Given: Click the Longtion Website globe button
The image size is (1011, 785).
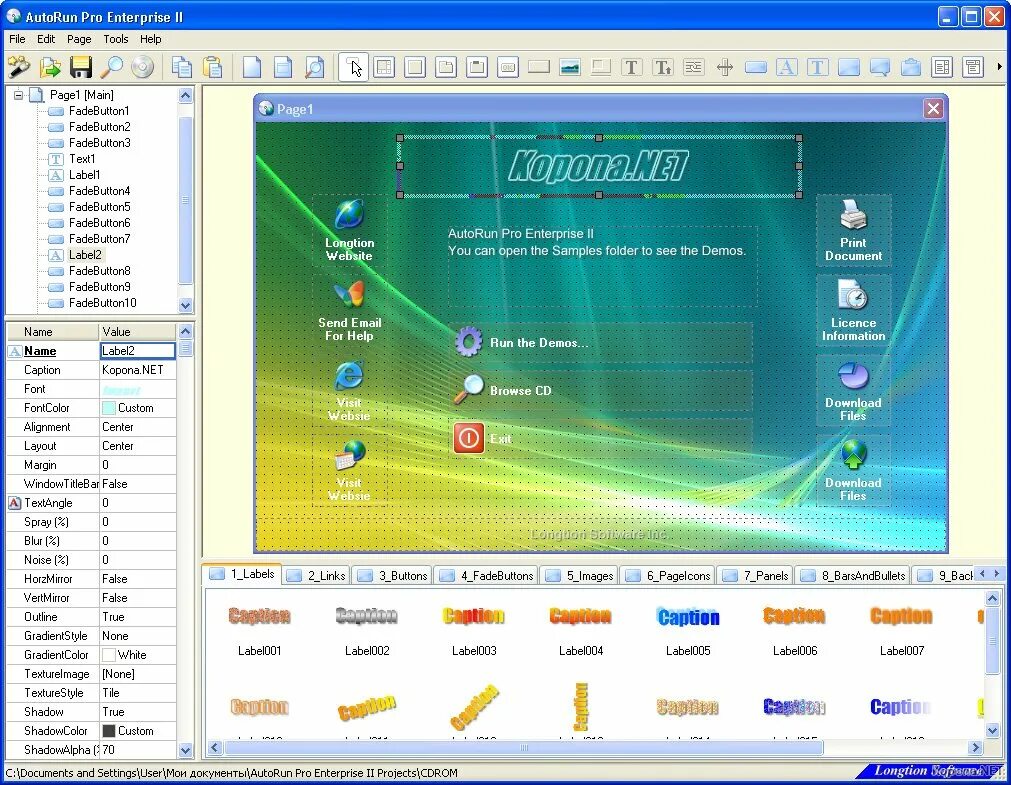Looking at the screenshot, I should coord(349,230).
